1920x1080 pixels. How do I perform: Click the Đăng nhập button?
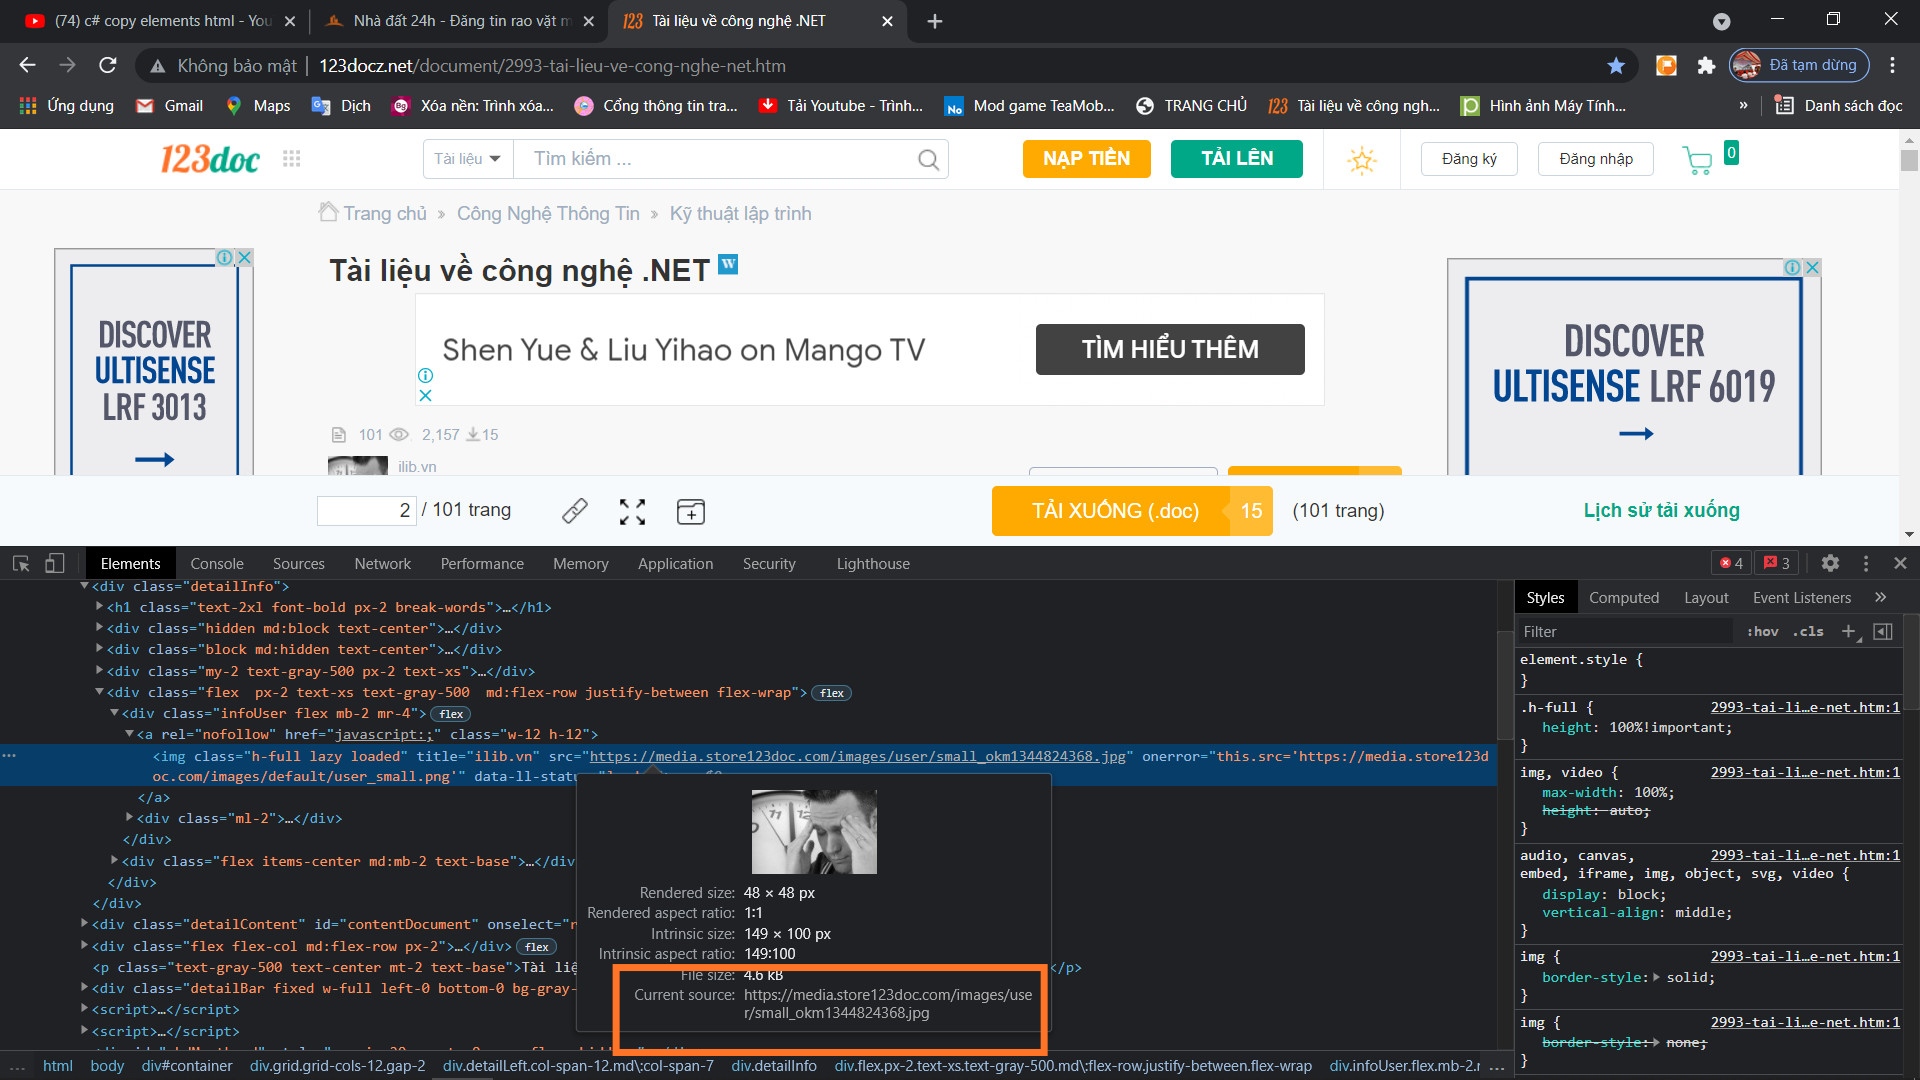click(x=1595, y=158)
